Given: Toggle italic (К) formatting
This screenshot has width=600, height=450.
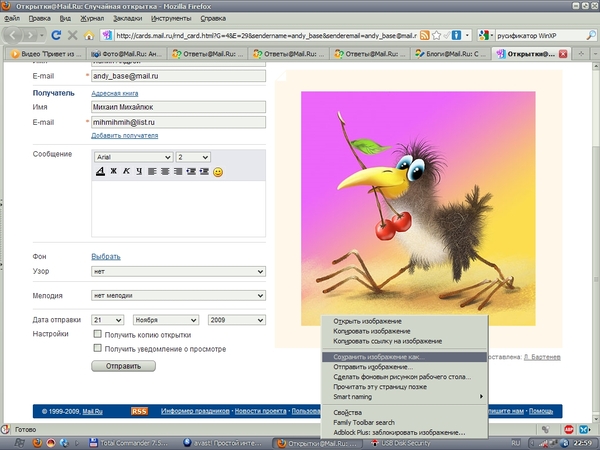Looking at the screenshot, I should pyautogui.click(x=126, y=171).
